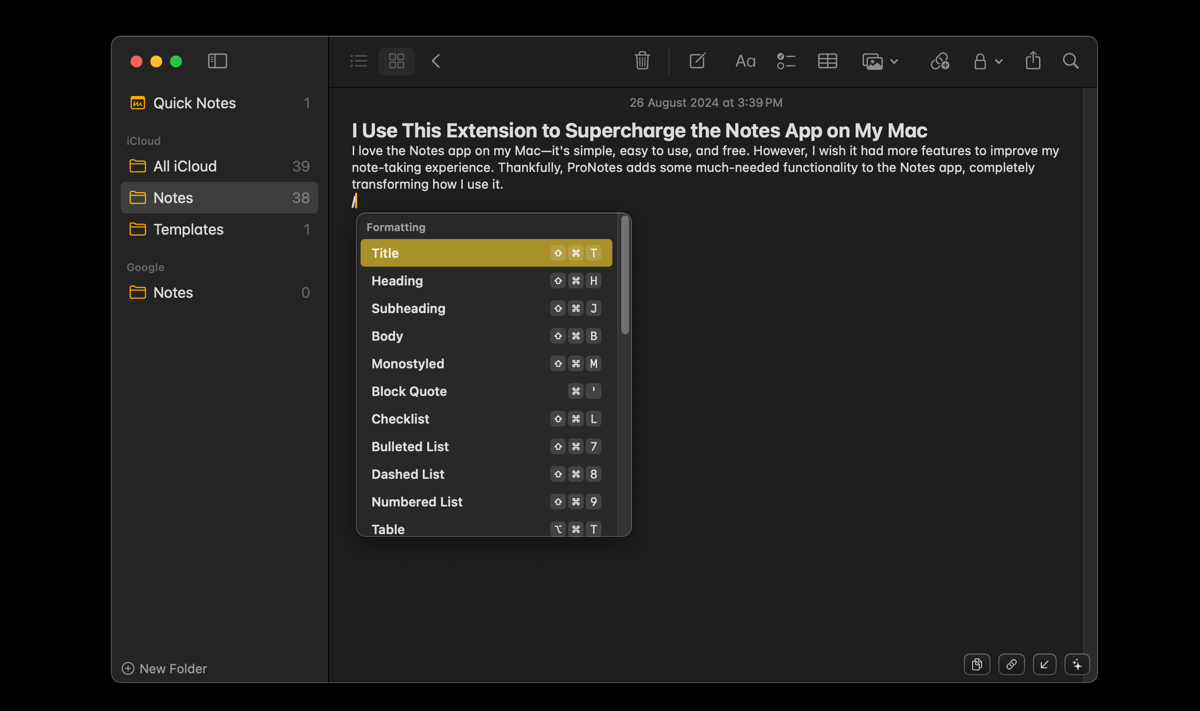Apply Monostyled formatting
1200x711 pixels.
click(486, 364)
